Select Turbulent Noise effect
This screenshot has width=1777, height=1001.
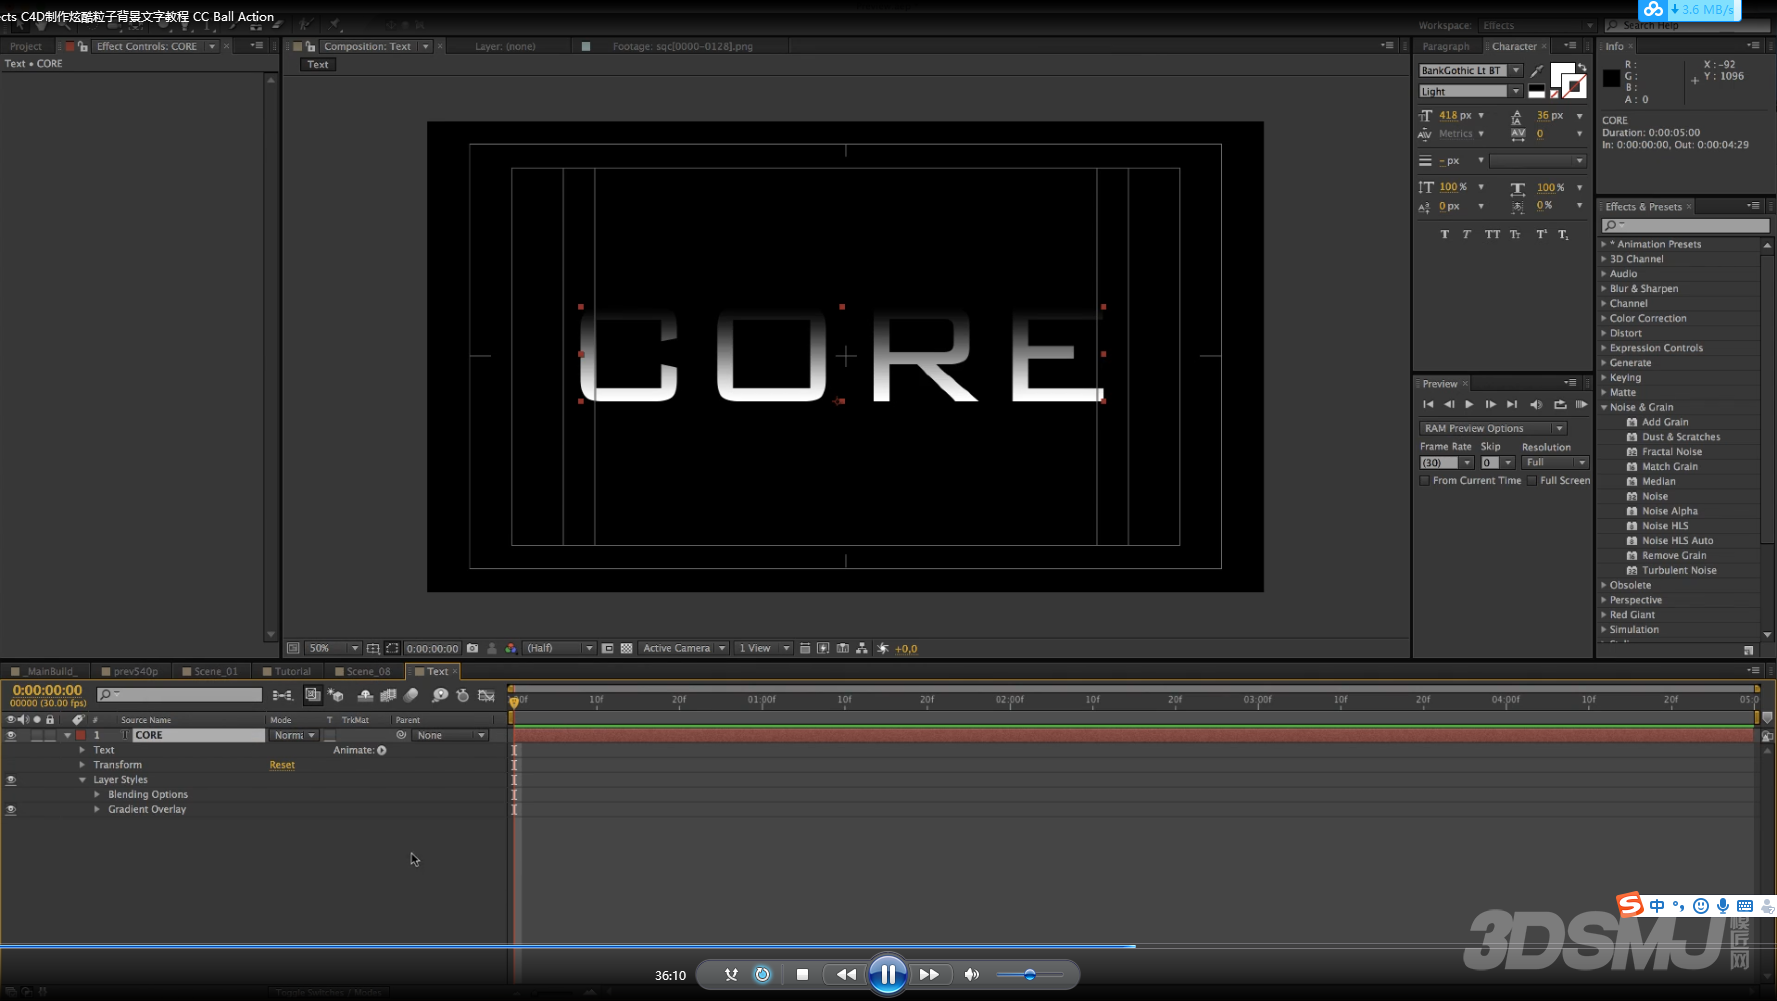(x=1679, y=570)
